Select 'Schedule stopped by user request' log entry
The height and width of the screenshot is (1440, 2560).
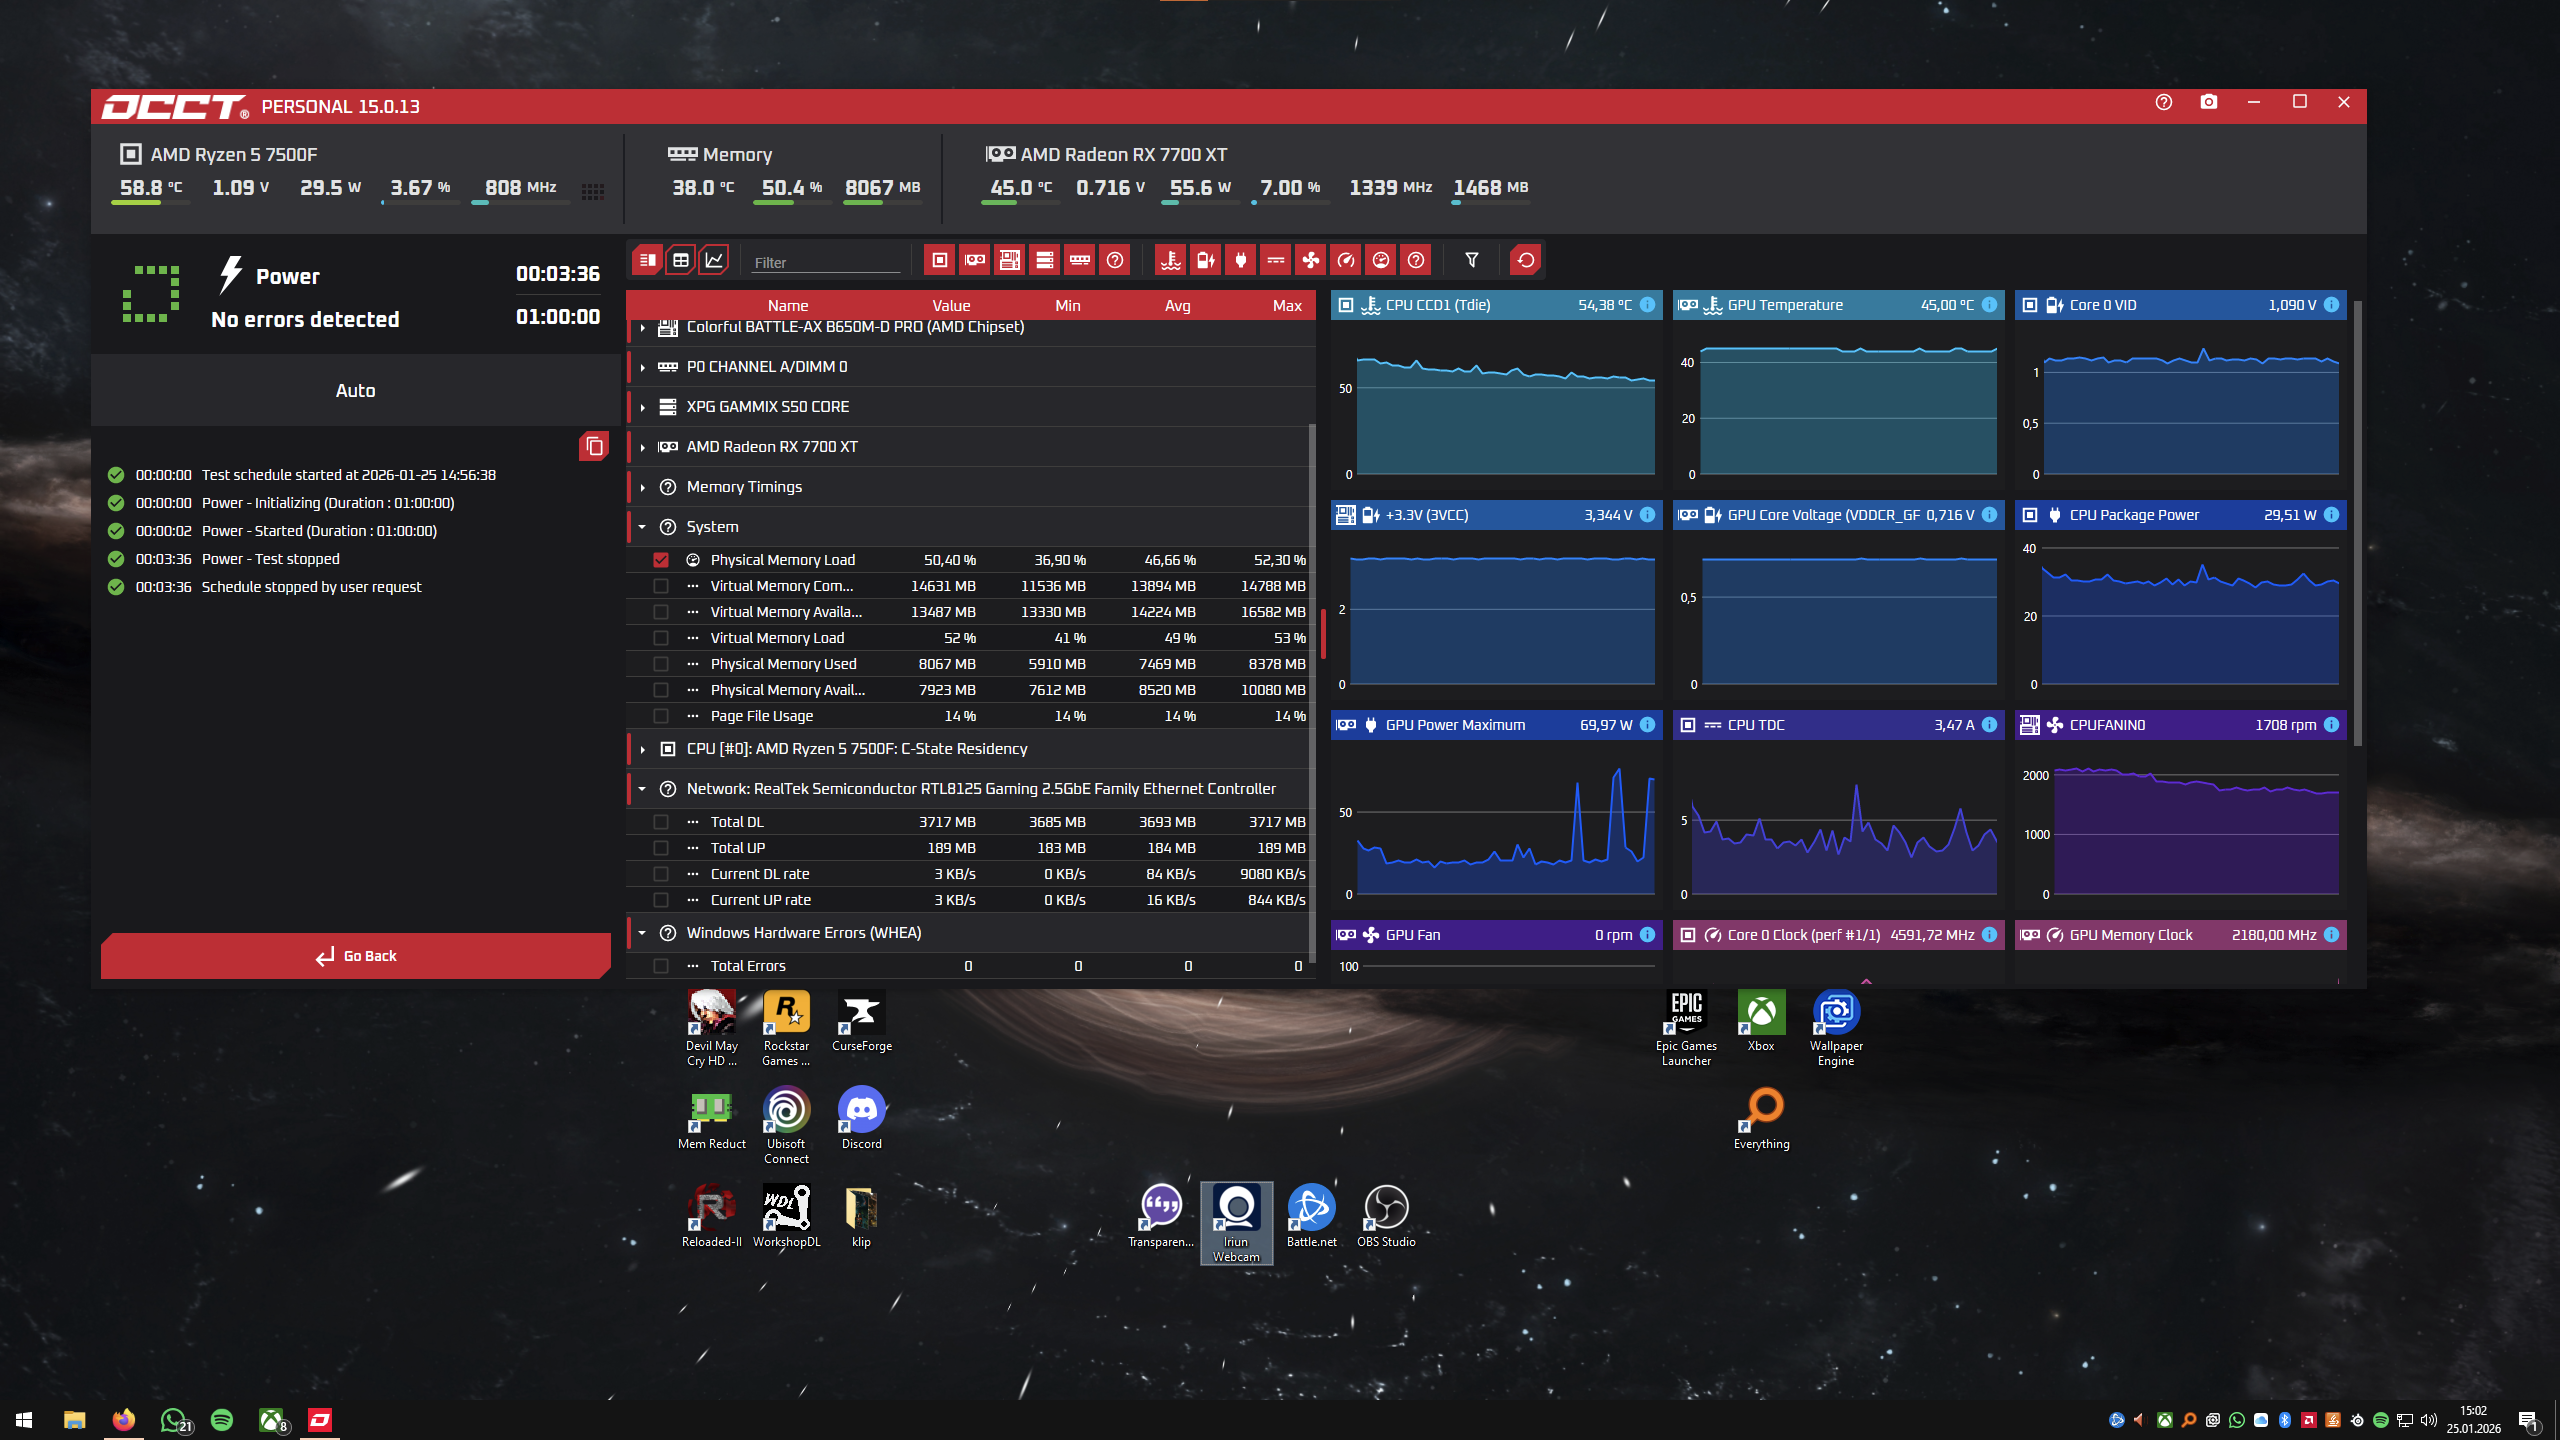coord(311,587)
